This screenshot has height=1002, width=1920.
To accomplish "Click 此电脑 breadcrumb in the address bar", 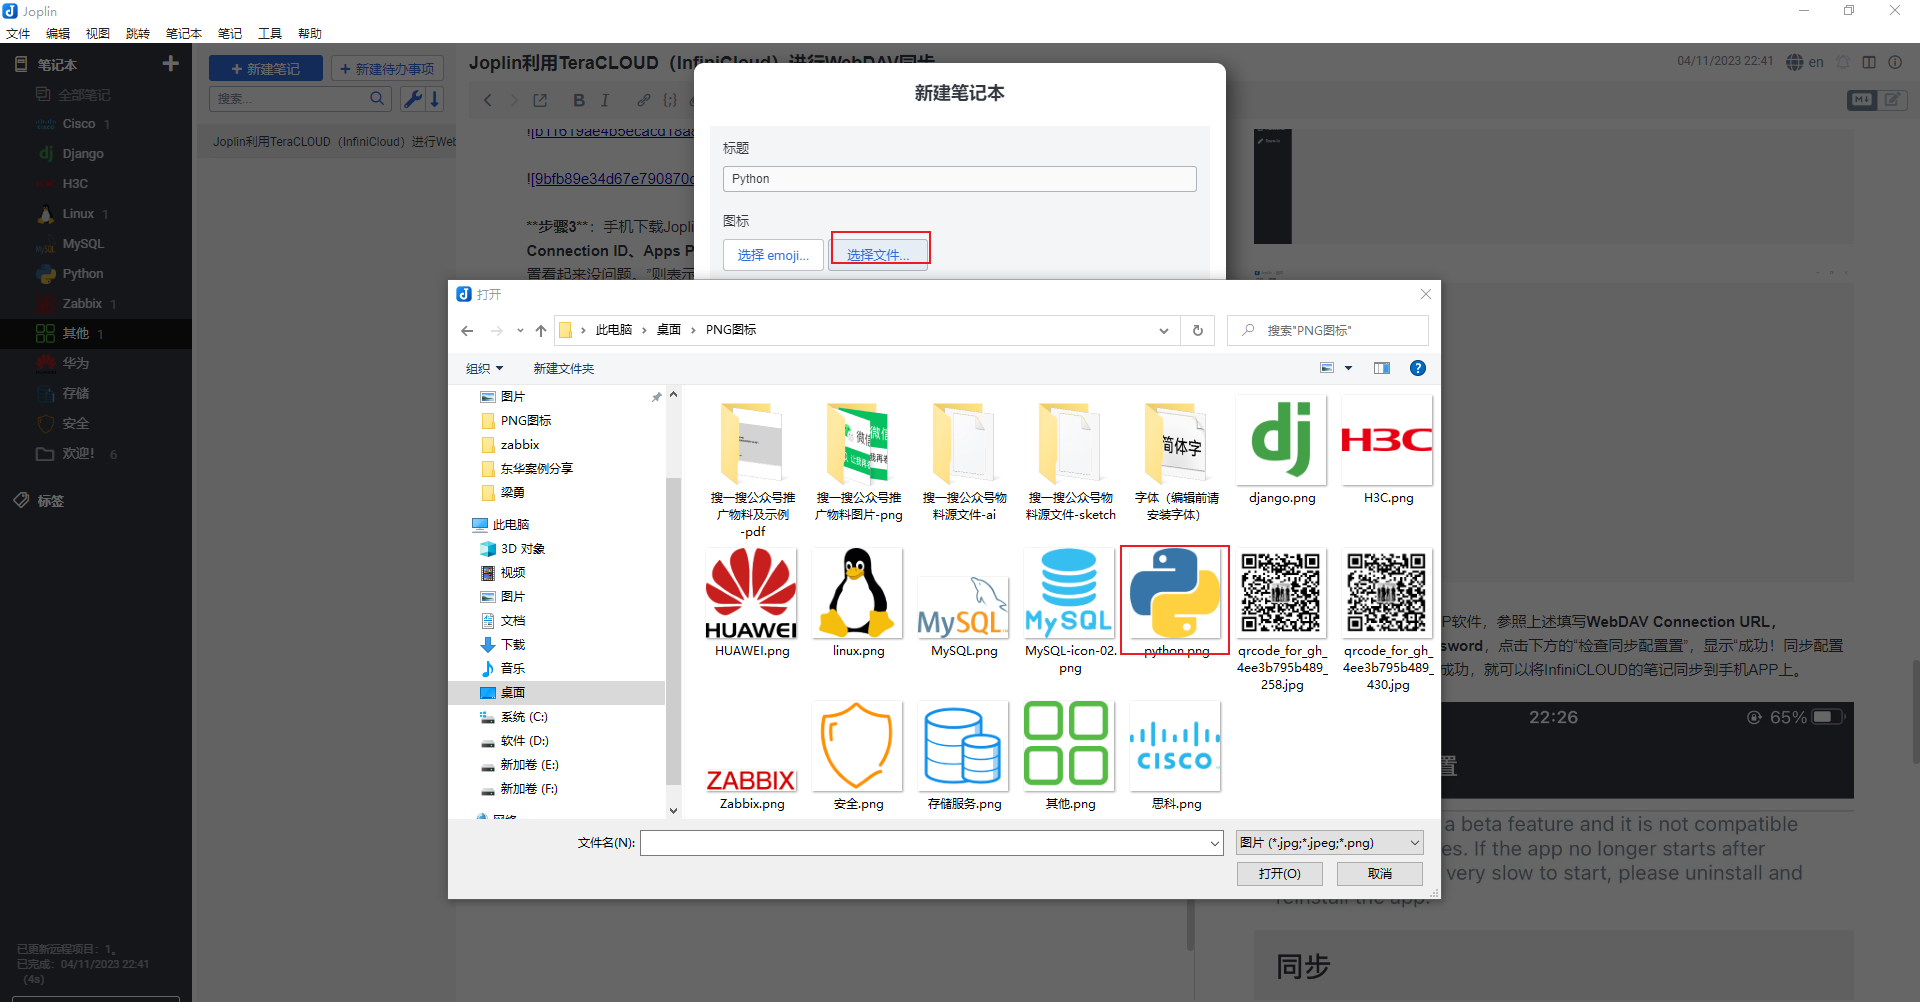I will click(x=613, y=330).
